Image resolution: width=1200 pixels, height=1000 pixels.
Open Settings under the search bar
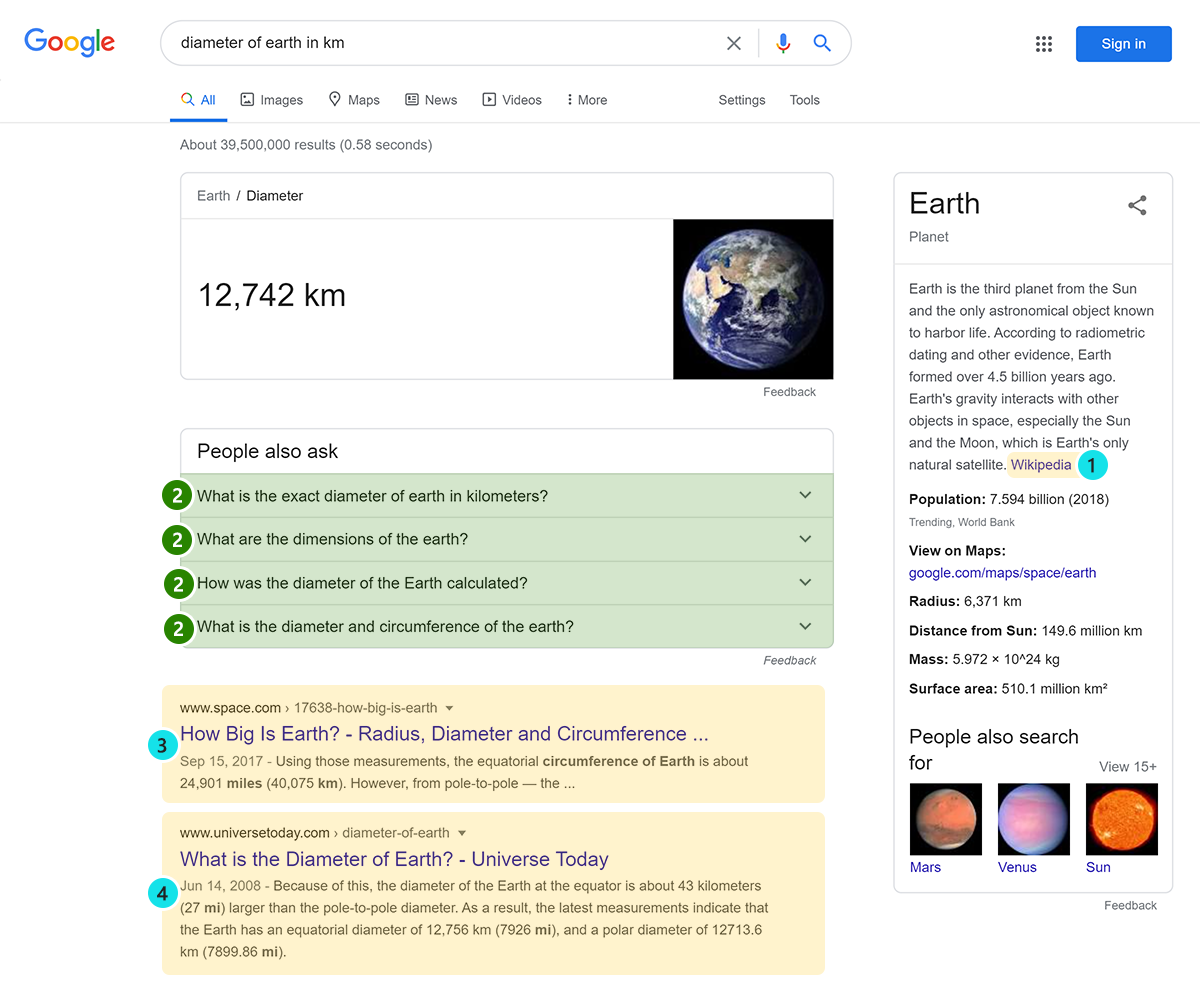[742, 100]
